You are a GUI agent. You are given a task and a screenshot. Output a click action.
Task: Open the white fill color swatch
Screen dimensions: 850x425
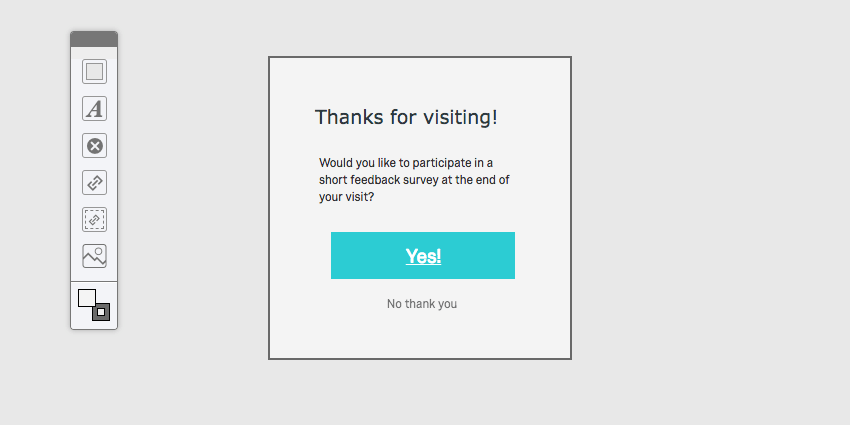pyautogui.click(x=86, y=297)
